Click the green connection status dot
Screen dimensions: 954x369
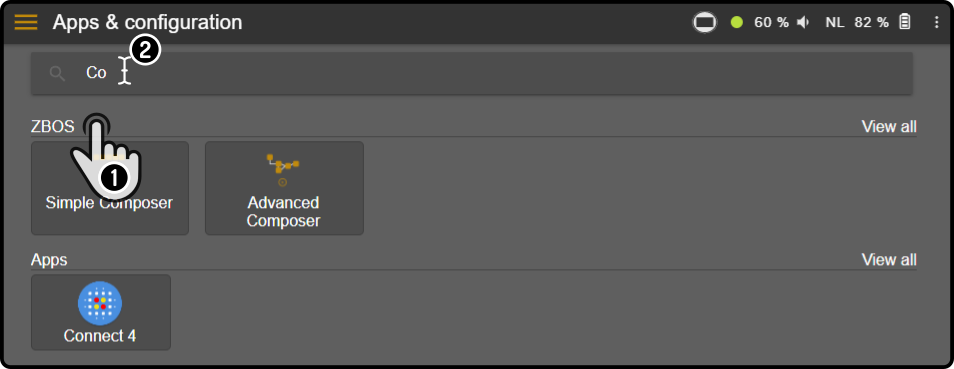pyautogui.click(x=737, y=23)
